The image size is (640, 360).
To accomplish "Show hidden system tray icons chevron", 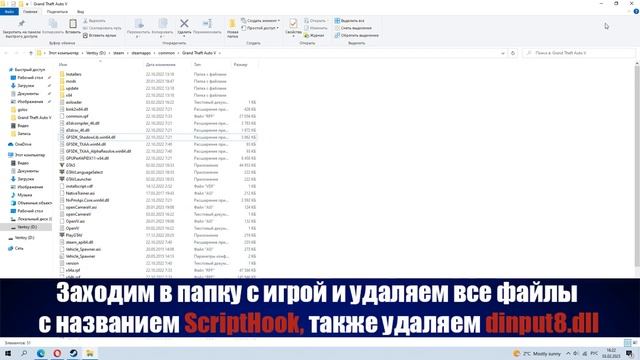I will [568, 353].
